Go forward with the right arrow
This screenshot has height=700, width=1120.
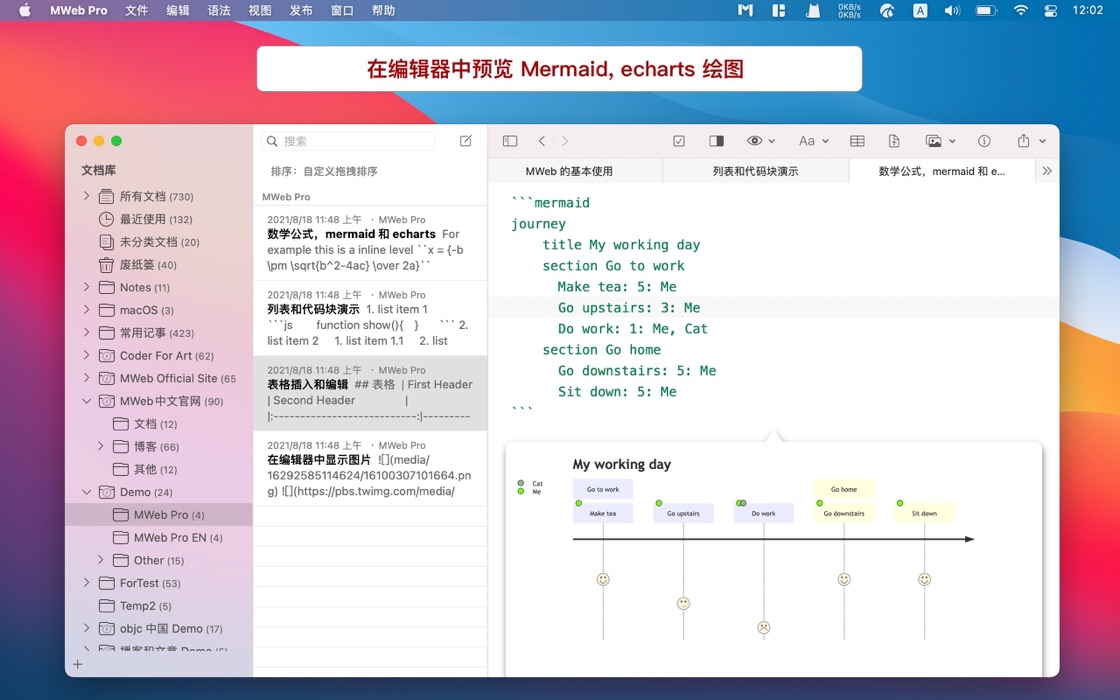click(x=565, y=141)
